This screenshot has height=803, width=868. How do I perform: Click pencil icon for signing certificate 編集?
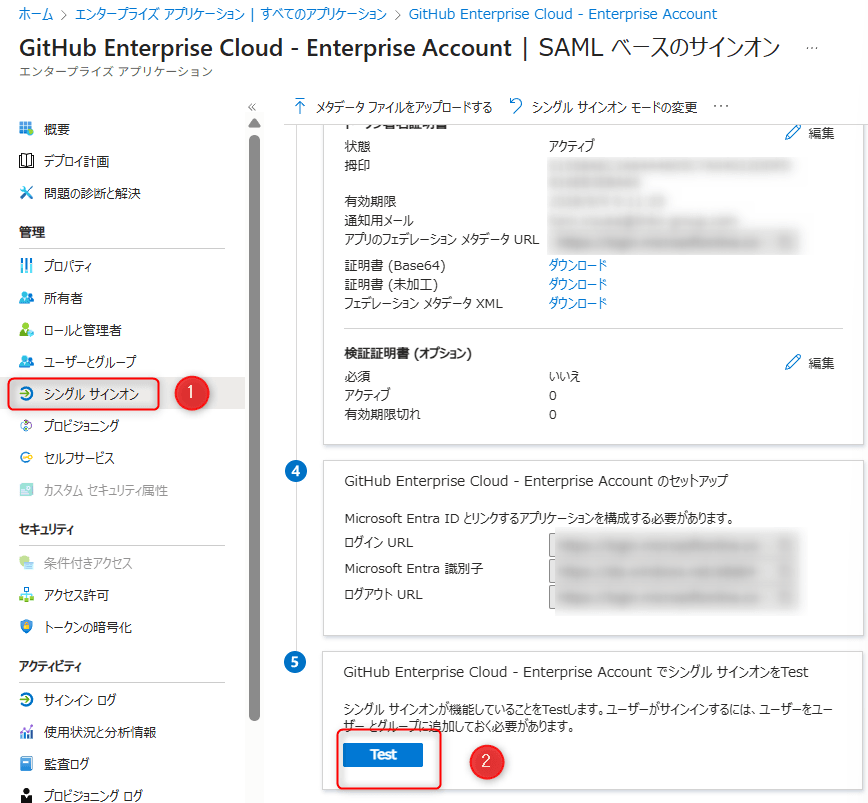793,132
